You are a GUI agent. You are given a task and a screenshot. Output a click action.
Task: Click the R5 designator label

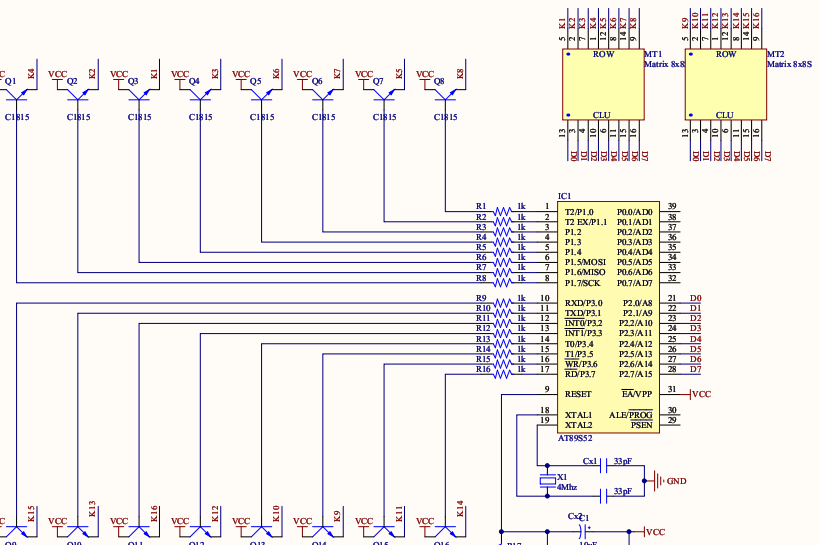(x=481, y=247)
